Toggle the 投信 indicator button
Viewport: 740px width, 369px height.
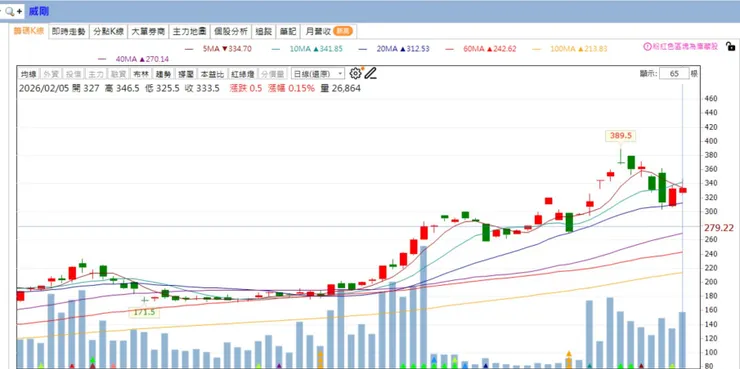coord(73,74)
